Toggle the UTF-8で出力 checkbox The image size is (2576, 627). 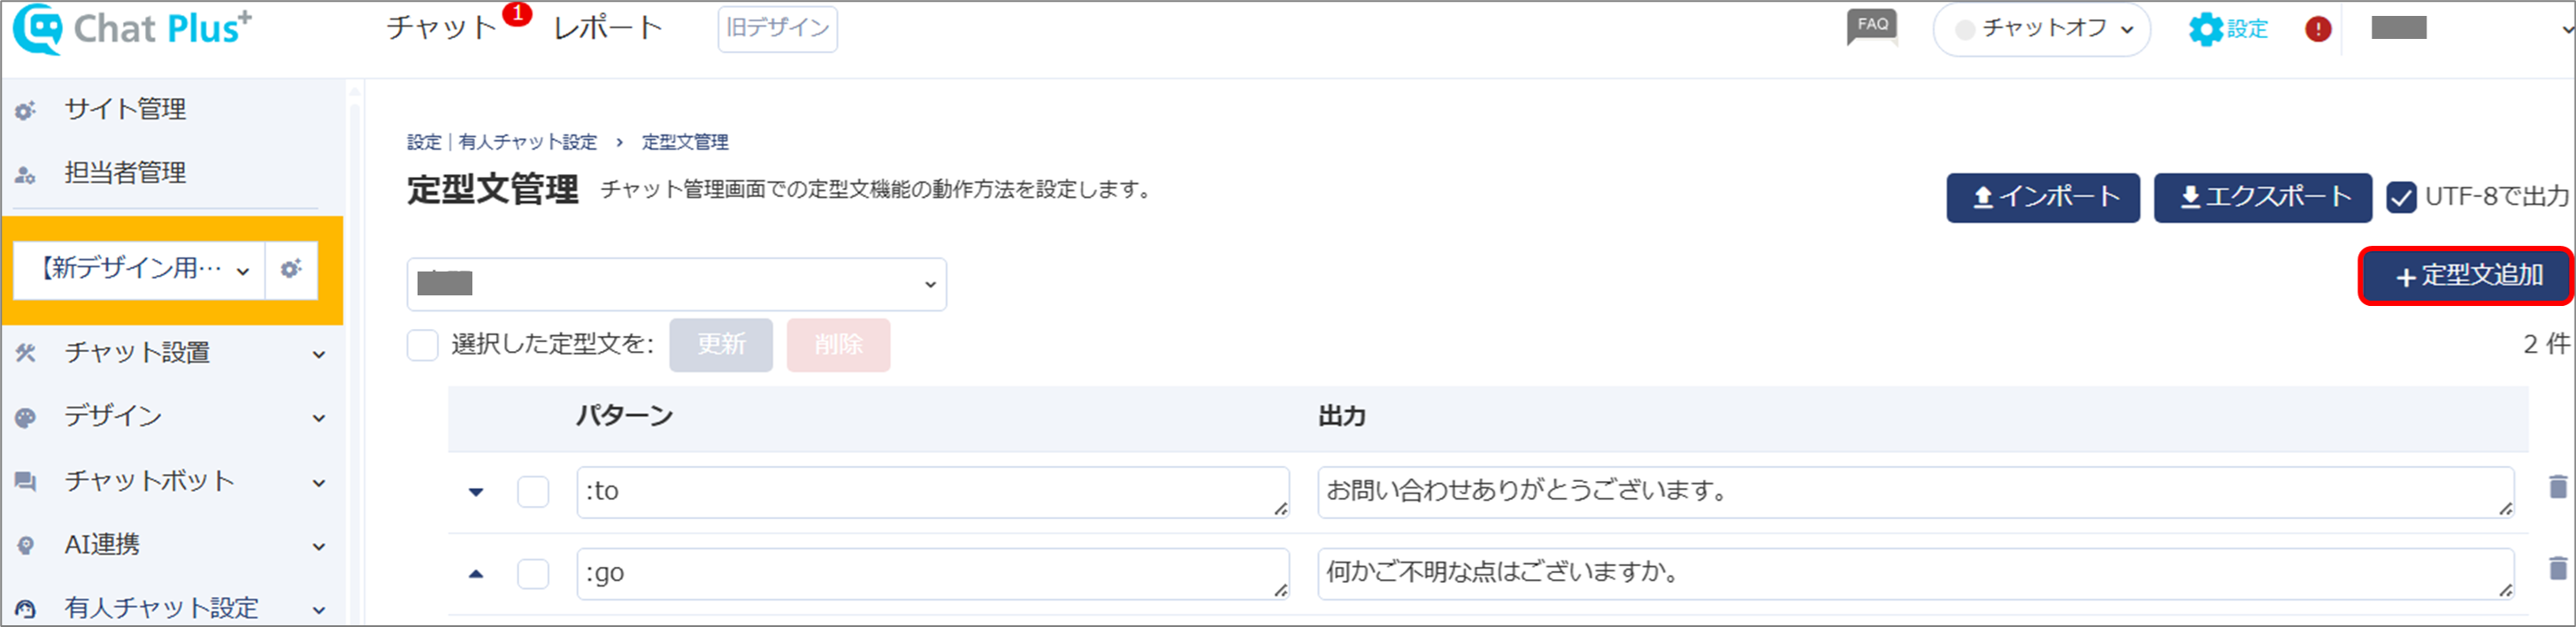[x=2402, y=197]
